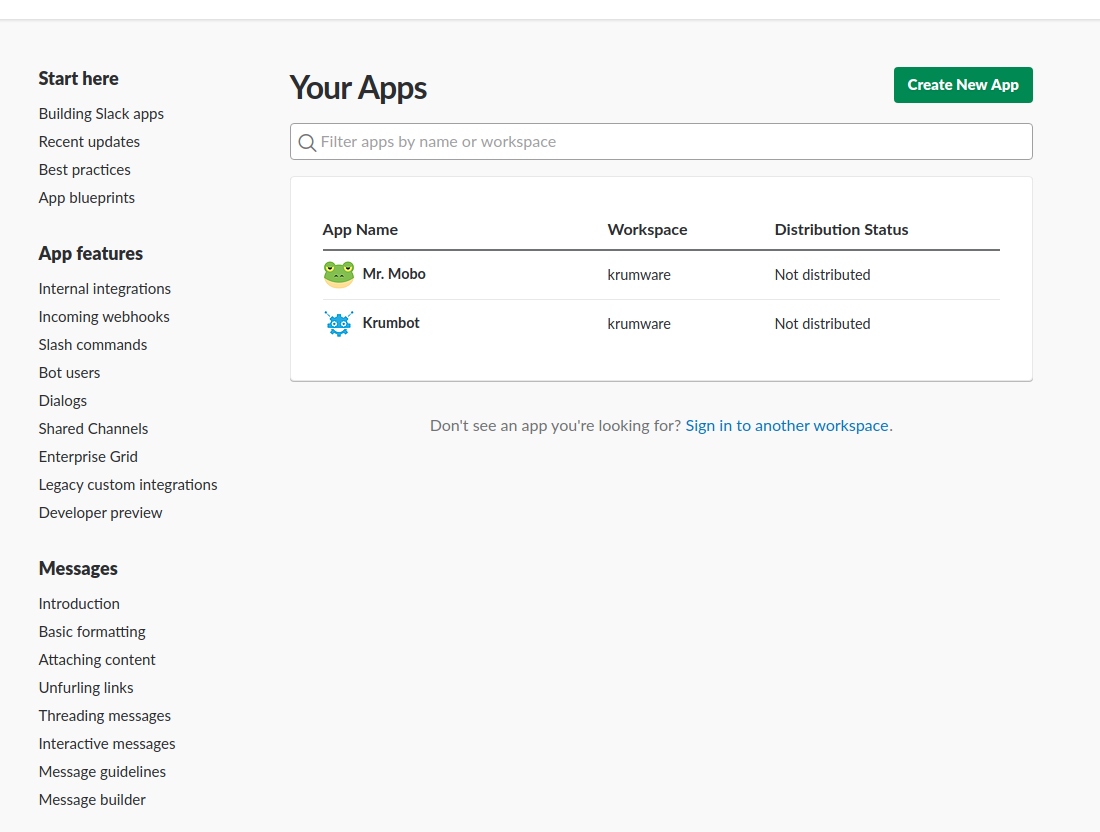The image size is (1100, 832).
Task: Click the App features section heading
Action: pyautogui.click(x=90, y=253)
